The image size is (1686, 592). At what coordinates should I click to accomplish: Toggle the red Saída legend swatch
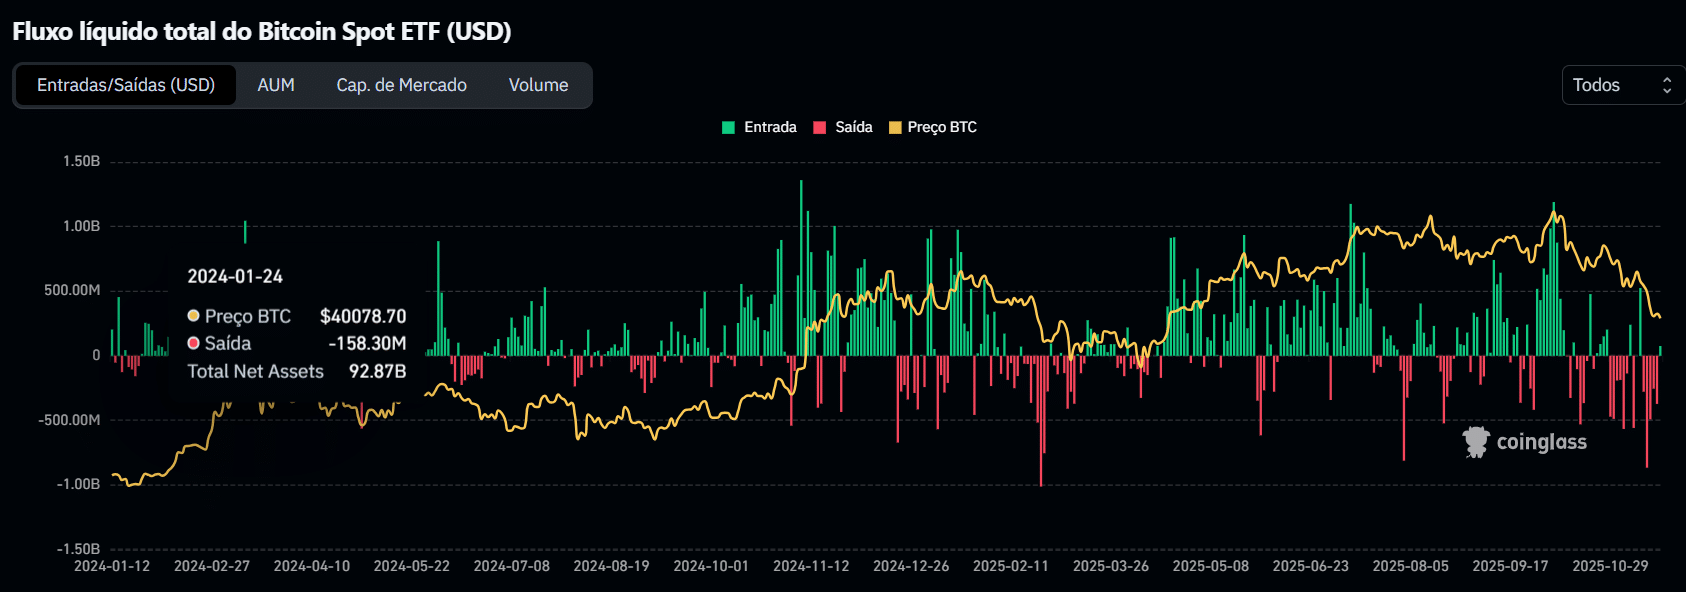(820, 127)
